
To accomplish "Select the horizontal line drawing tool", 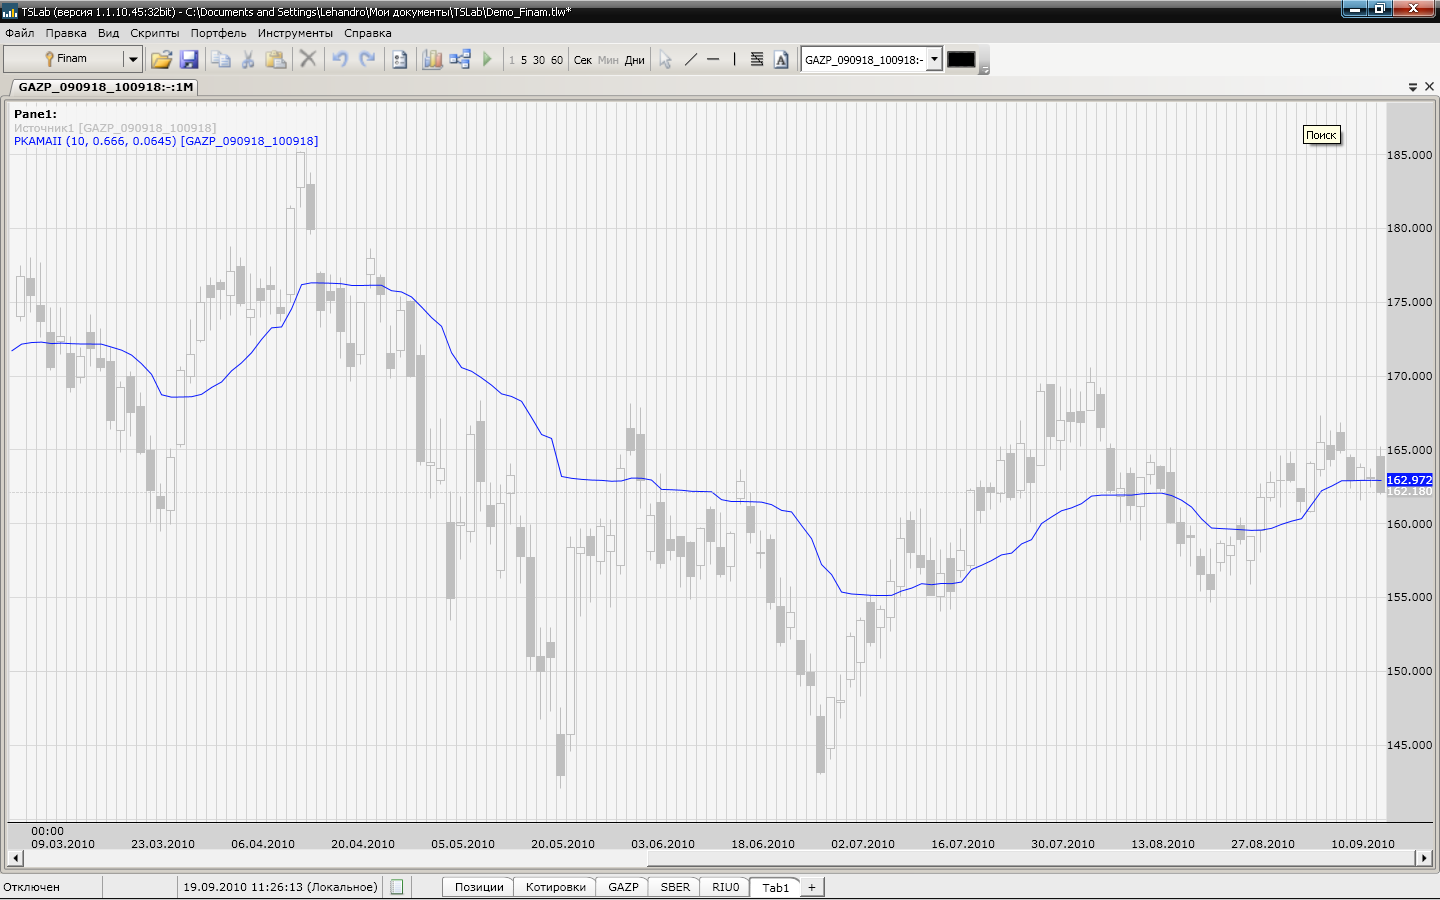I will (x=713, y=60).
